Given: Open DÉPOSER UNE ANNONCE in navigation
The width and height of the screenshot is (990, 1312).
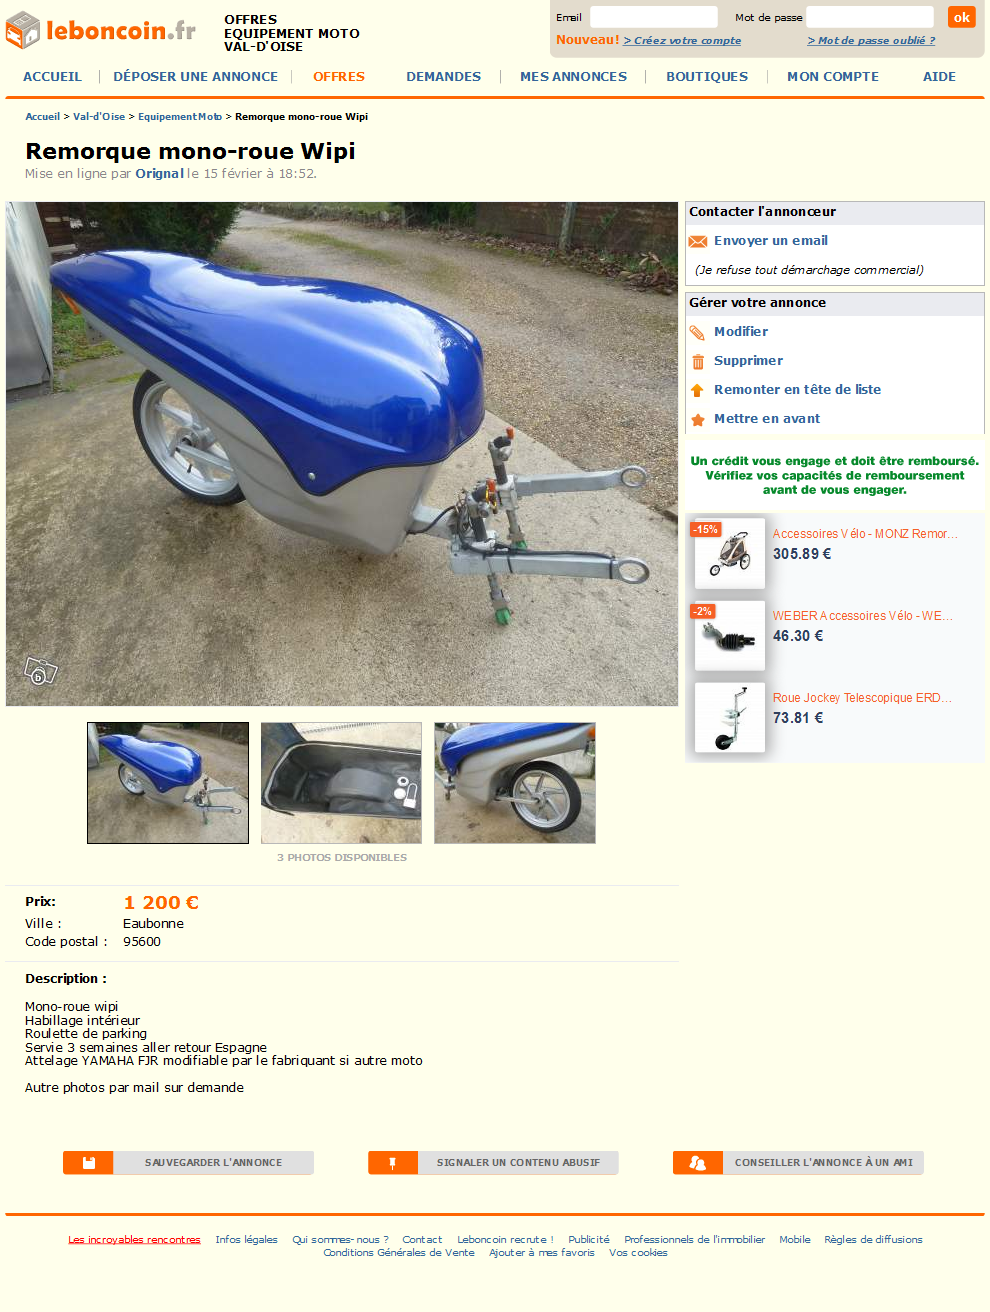Looking at the screenshot, I should click(196, 76).
